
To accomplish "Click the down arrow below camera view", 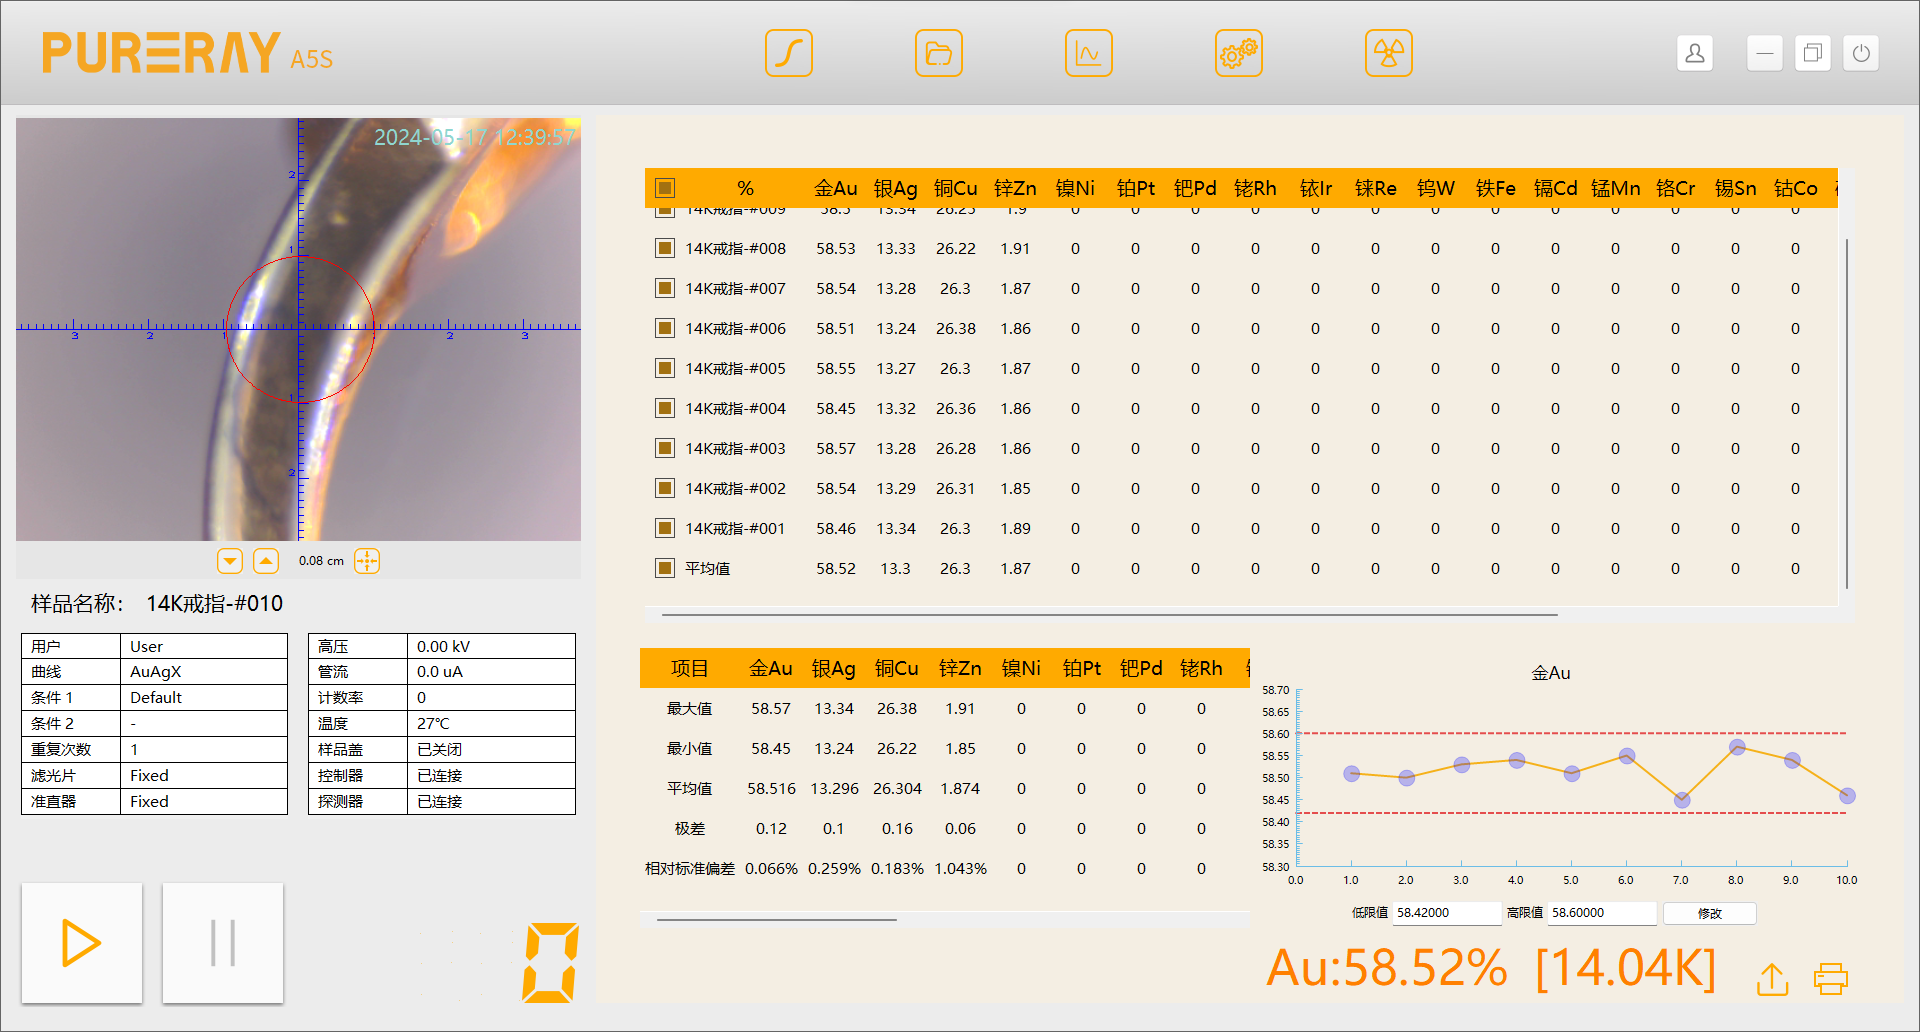I will coord(230,561).
